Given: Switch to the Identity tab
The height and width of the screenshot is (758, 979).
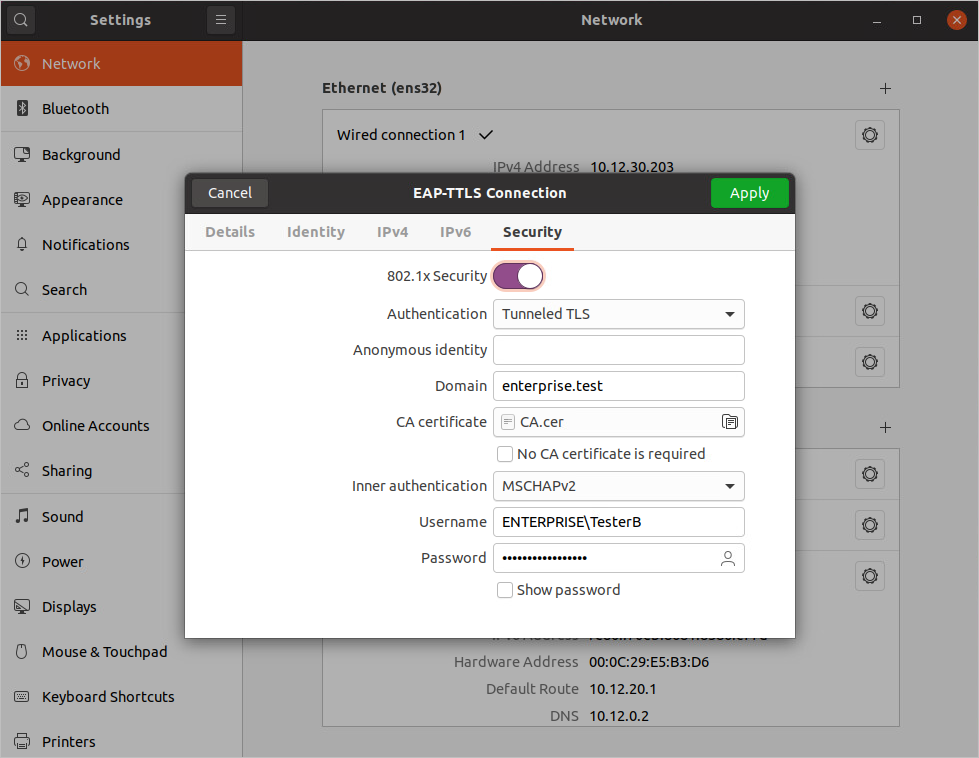Looking at the screenshot, I should (315, 232).
